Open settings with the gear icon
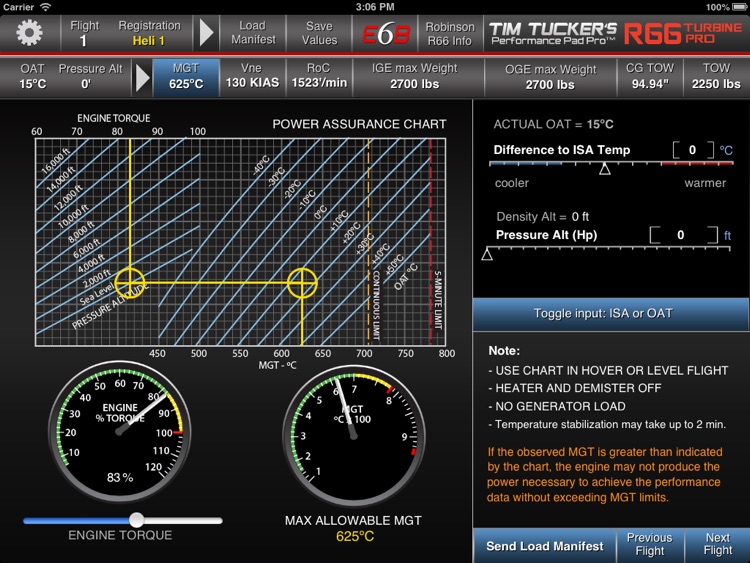 pos(29,33)
